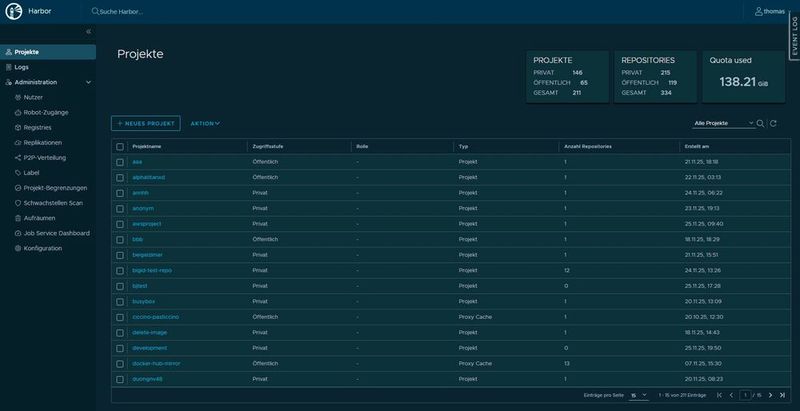
Task: Jump to first page of projects
Action: tap(719, 395)
